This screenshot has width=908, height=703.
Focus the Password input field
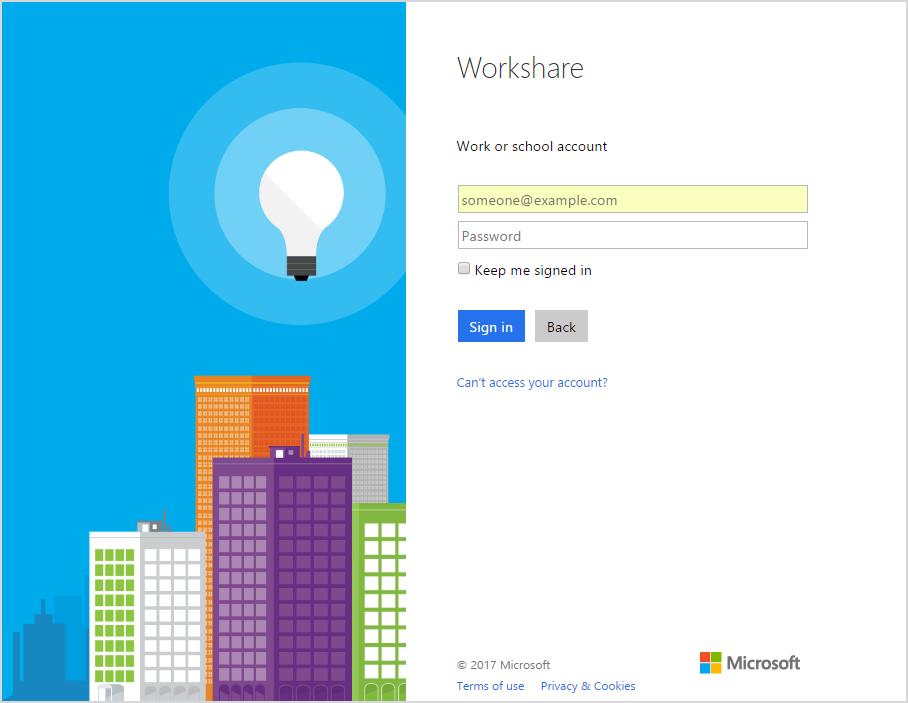[632, 235]
